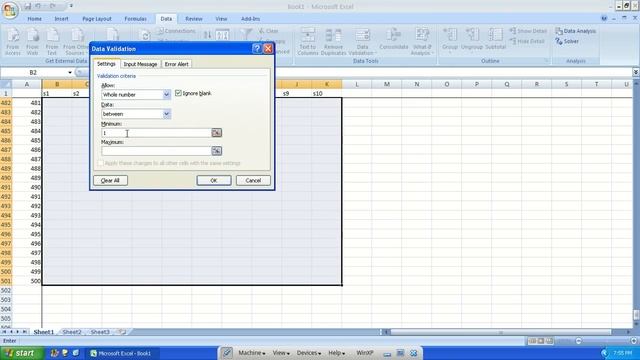Screen dimensions: 640x360
Task: Click Undo in Quick Access Toolbar
Action: click(38, 6)
